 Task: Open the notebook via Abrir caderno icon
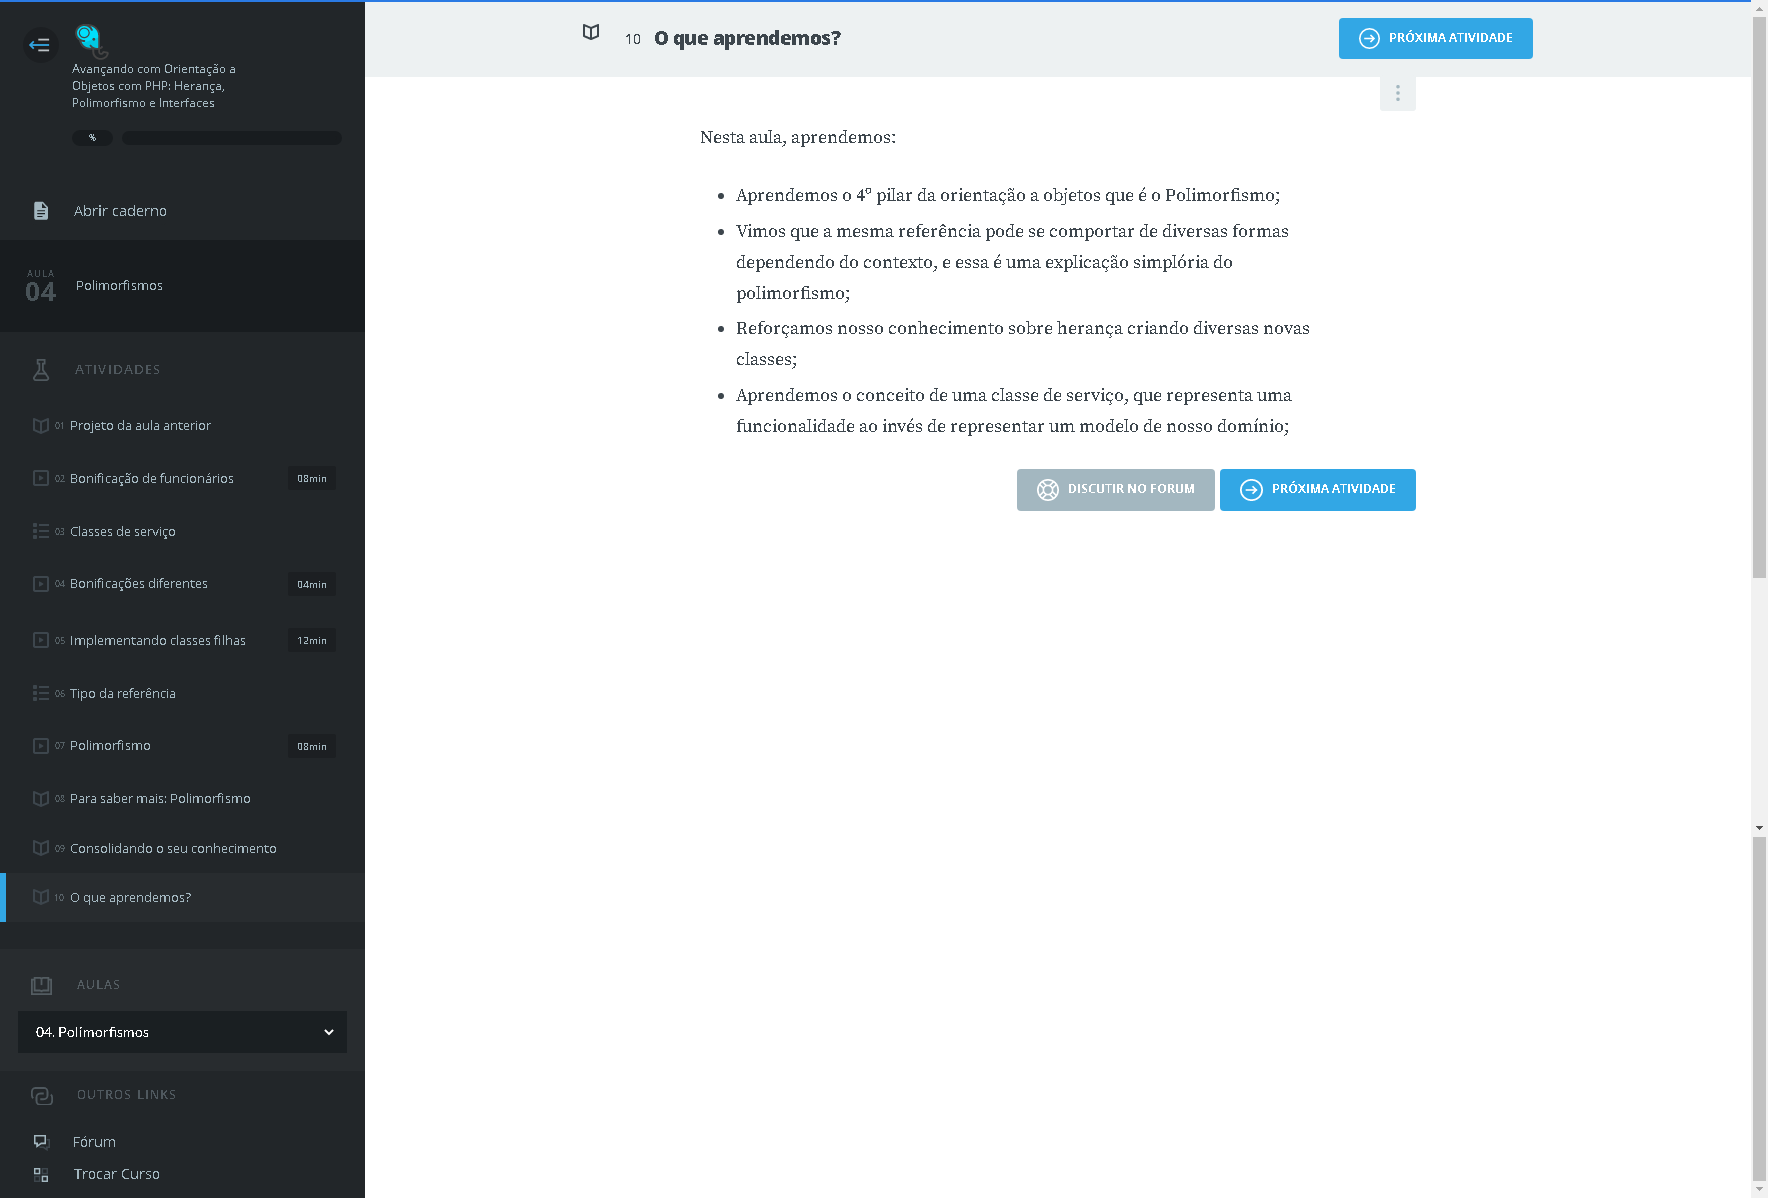(41, 211)
